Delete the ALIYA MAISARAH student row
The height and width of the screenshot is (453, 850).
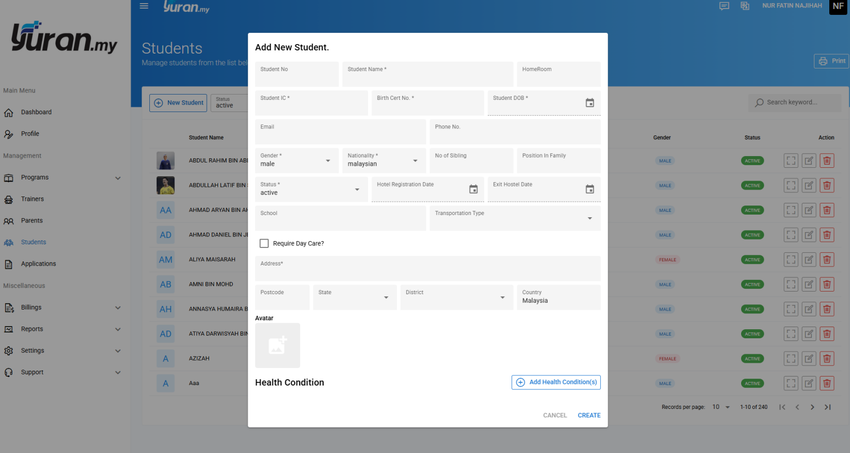click(827, 260)
